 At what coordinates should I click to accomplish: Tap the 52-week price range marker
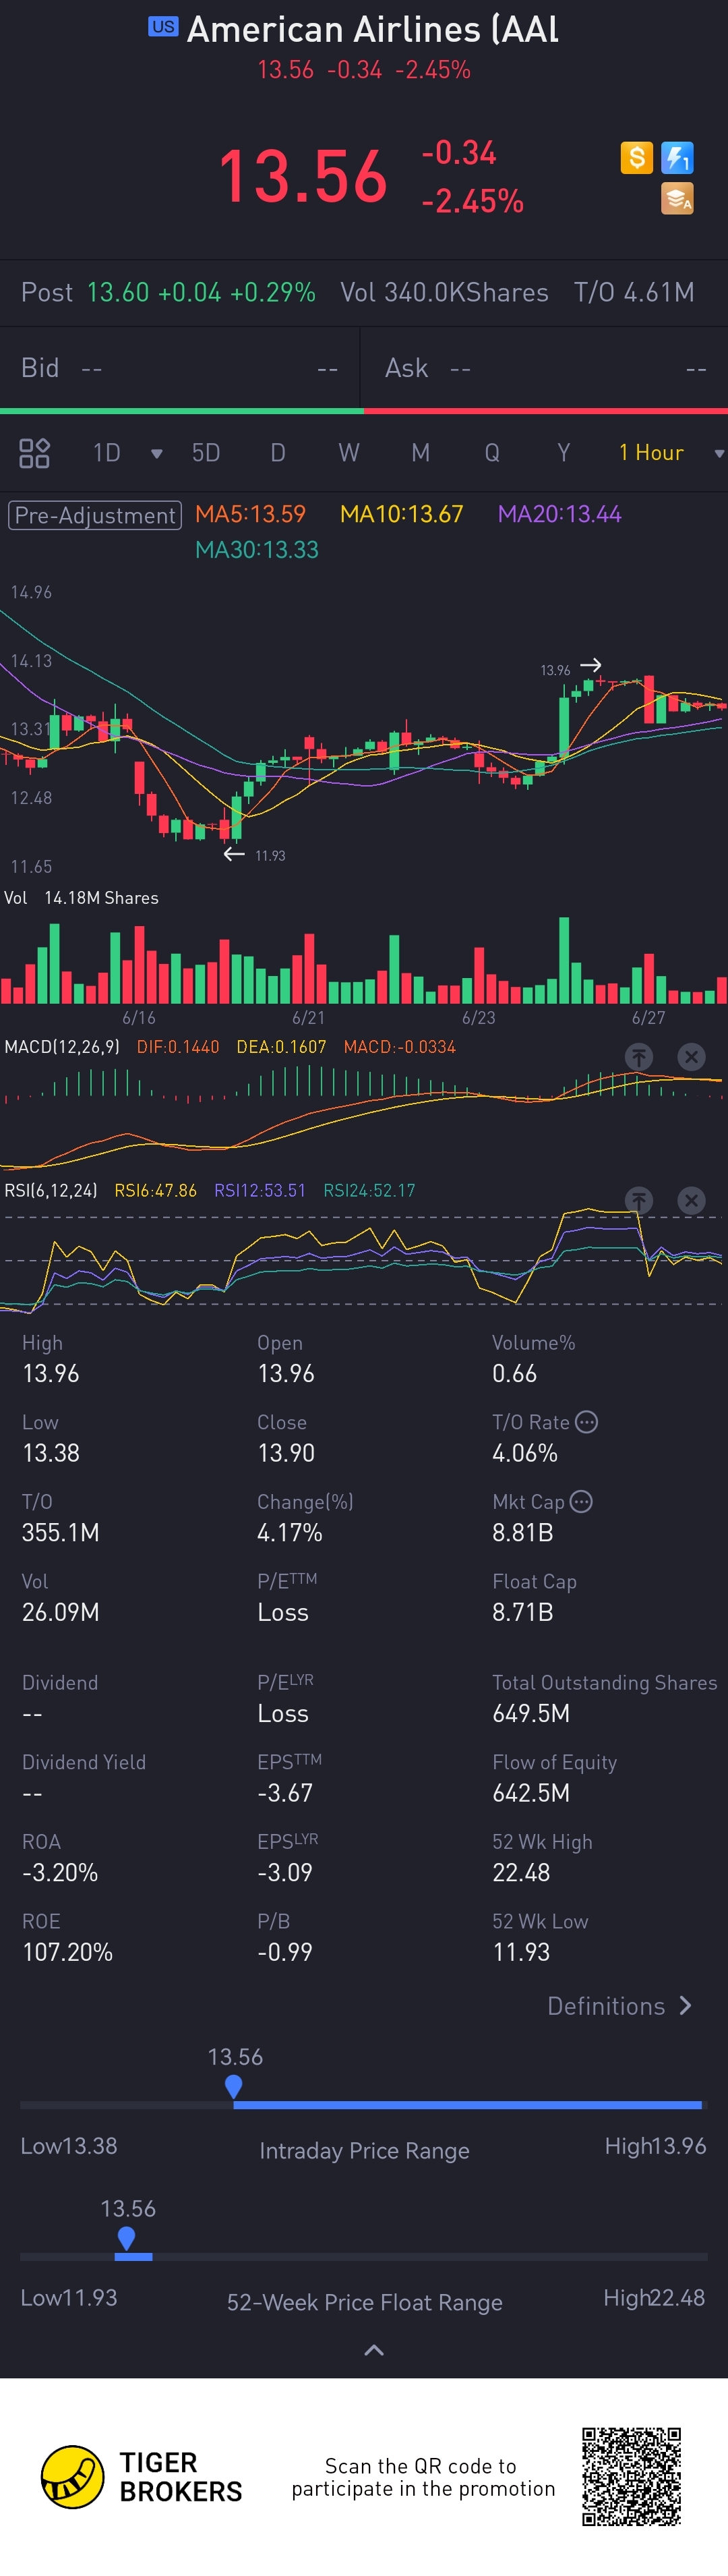point(126,2238)
